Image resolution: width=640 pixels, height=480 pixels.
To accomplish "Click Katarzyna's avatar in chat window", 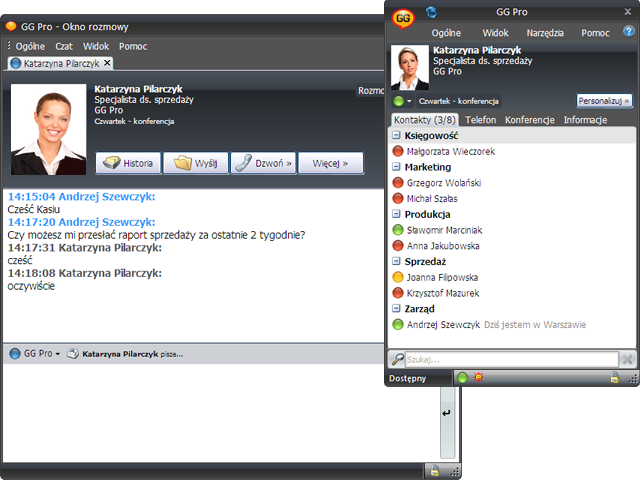I will (x=49, y=129).
